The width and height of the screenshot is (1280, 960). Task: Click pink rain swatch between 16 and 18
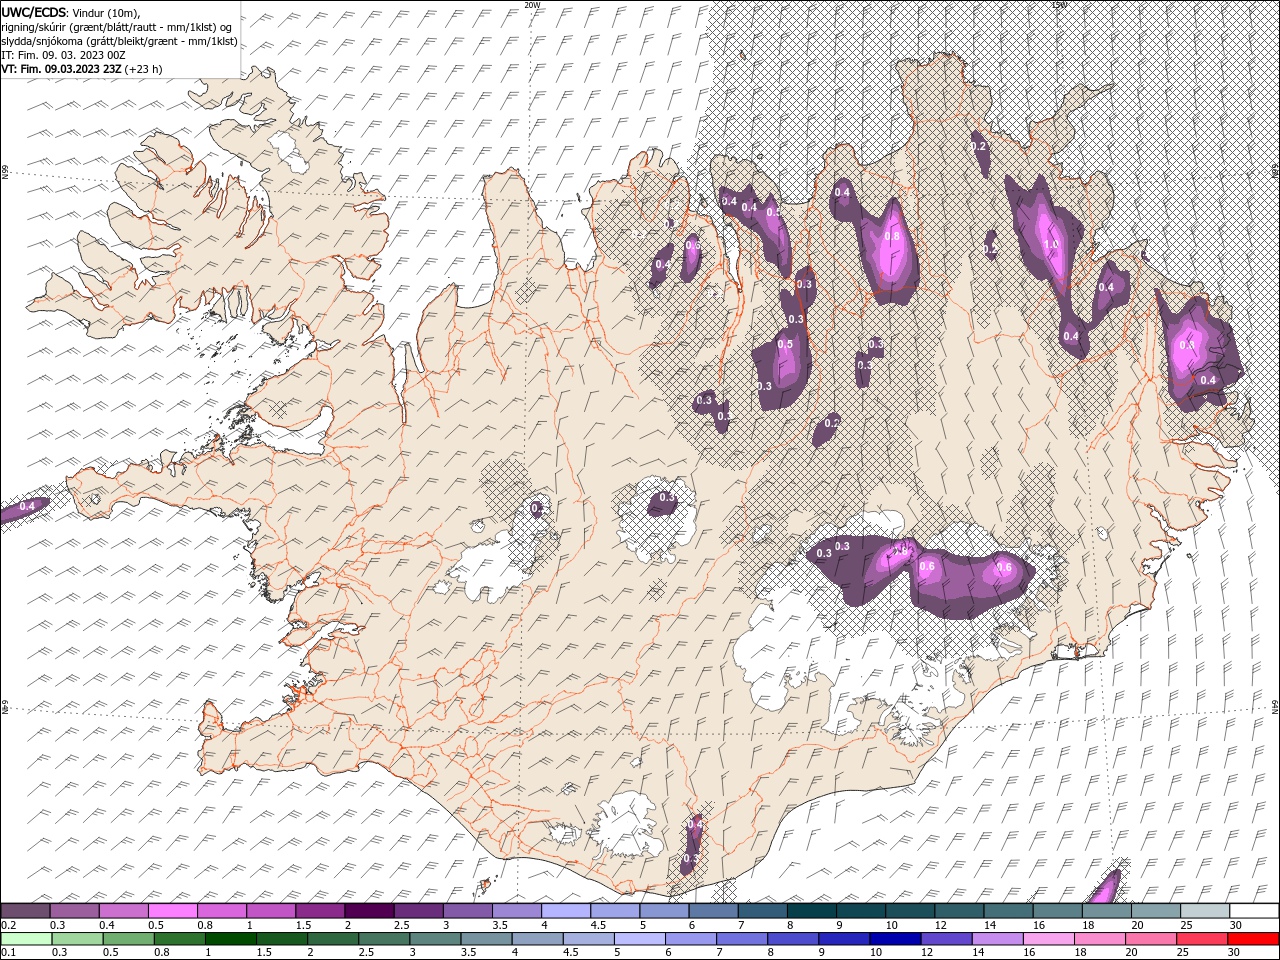point(1047,939)
